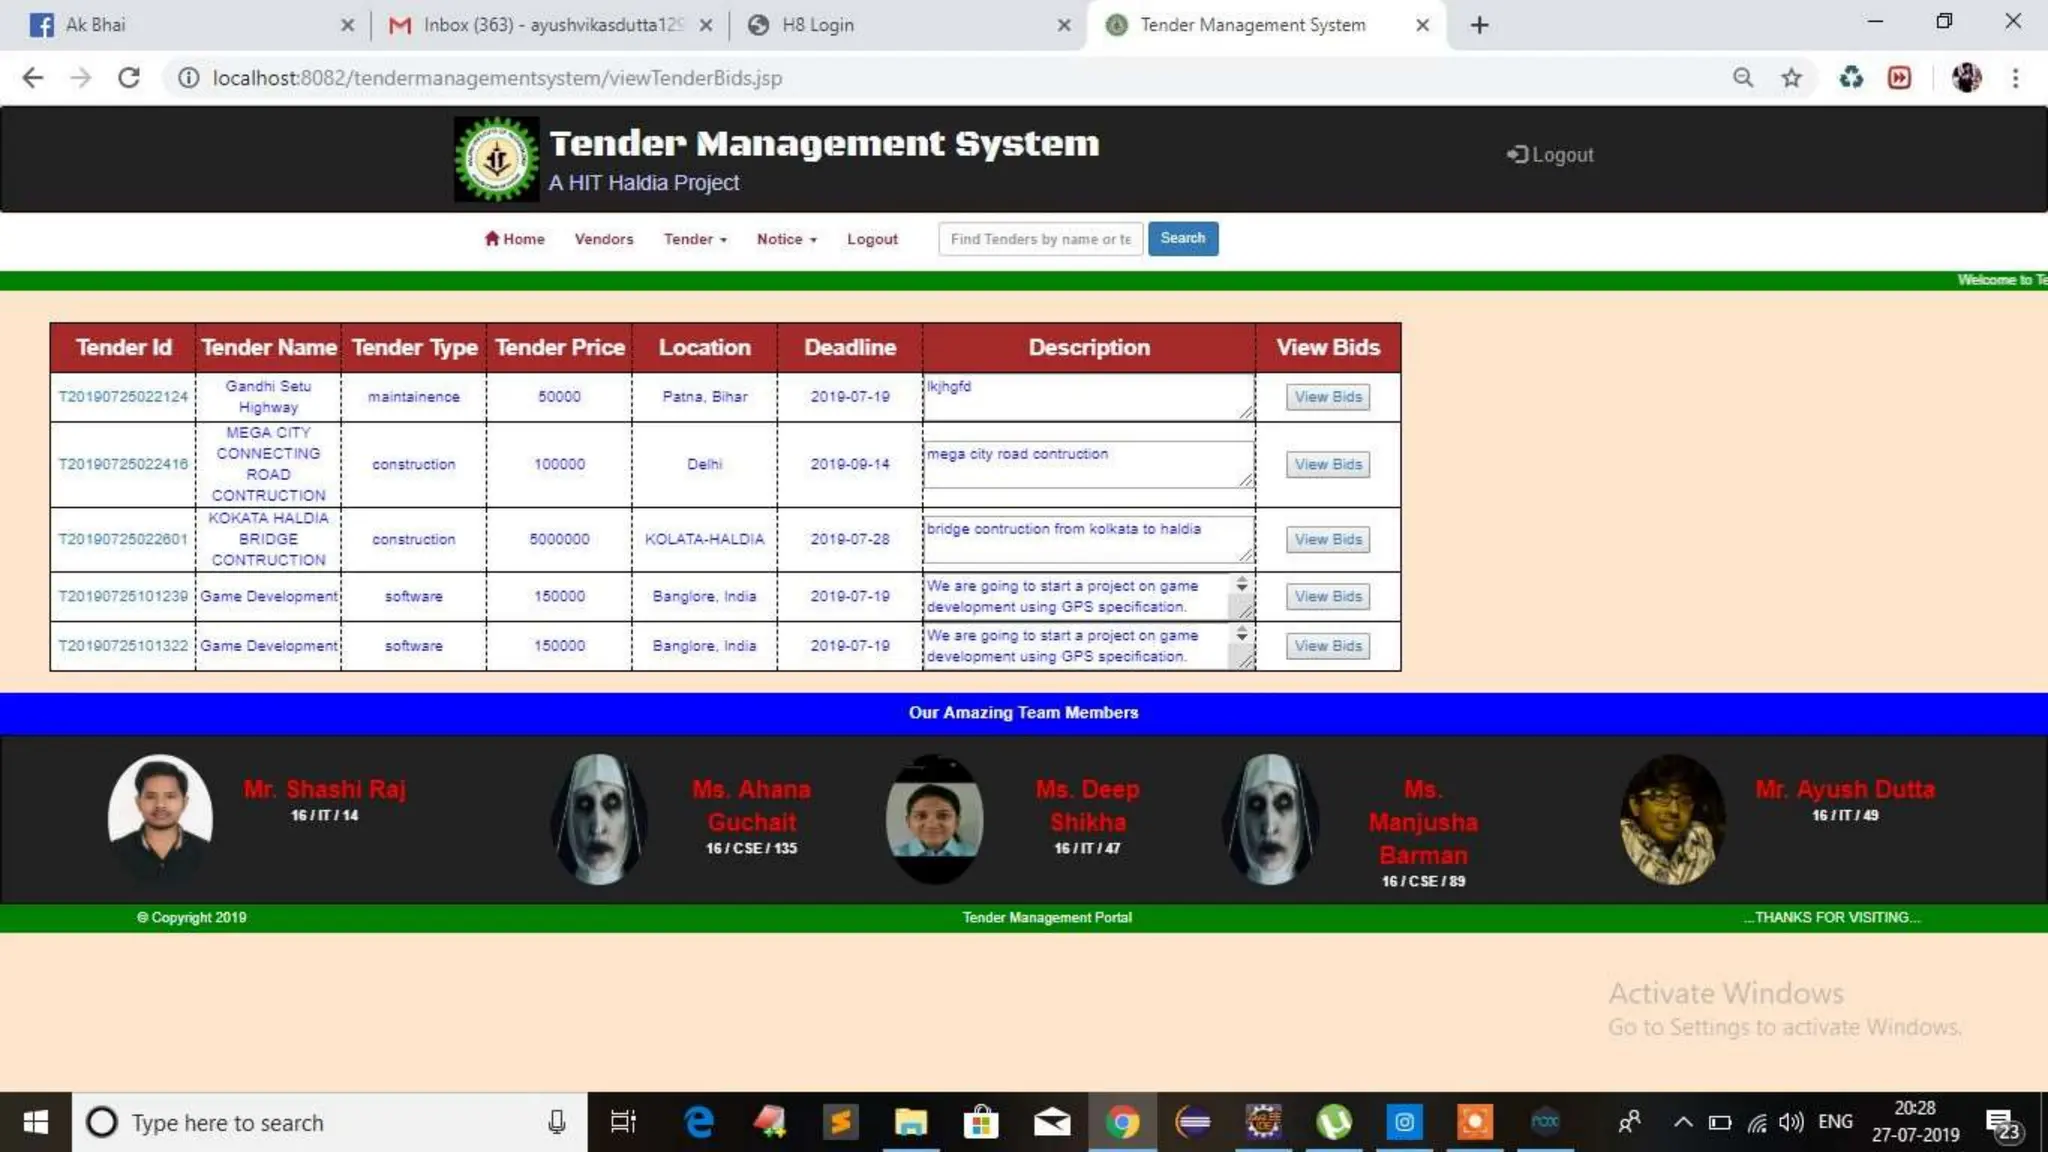Click the Find Tenders search field

click(1040, 239)
